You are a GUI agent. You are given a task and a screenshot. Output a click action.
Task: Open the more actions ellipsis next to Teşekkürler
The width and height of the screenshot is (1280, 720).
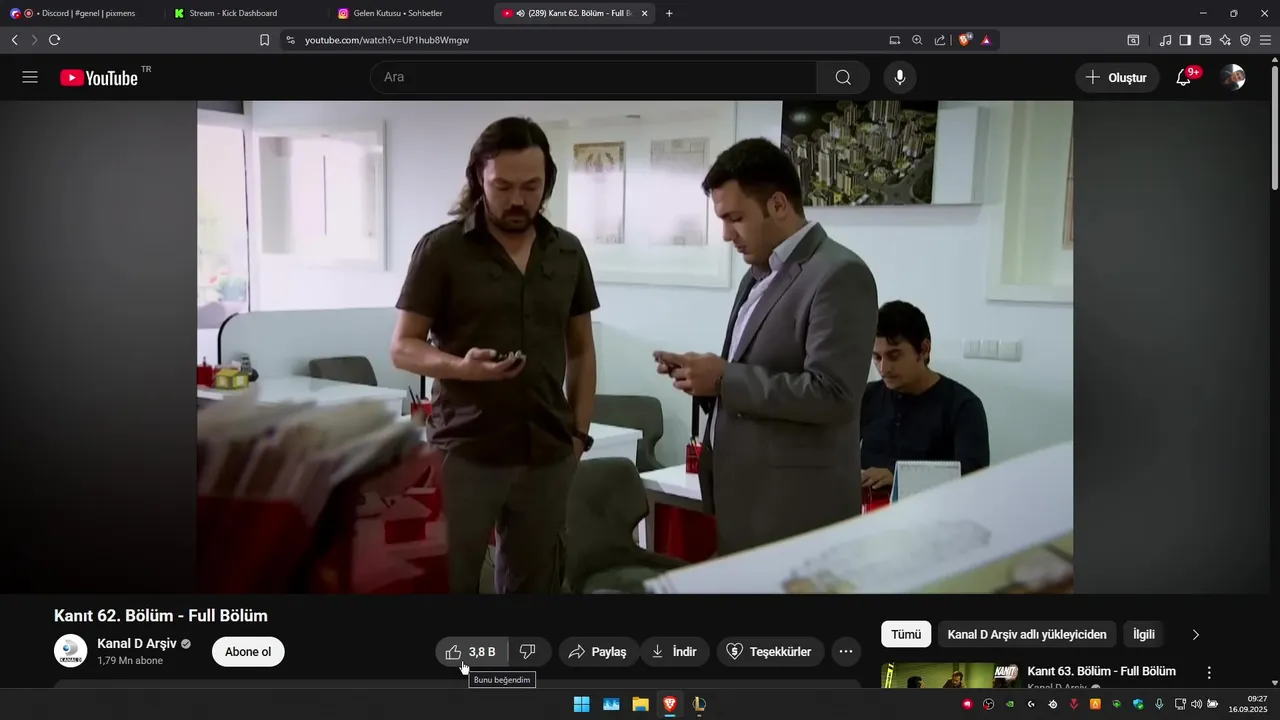coord(846,652)
